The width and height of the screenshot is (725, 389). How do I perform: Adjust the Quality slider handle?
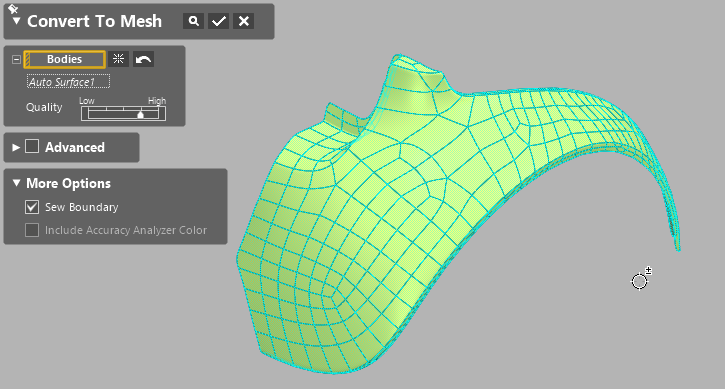pos(141,114)
